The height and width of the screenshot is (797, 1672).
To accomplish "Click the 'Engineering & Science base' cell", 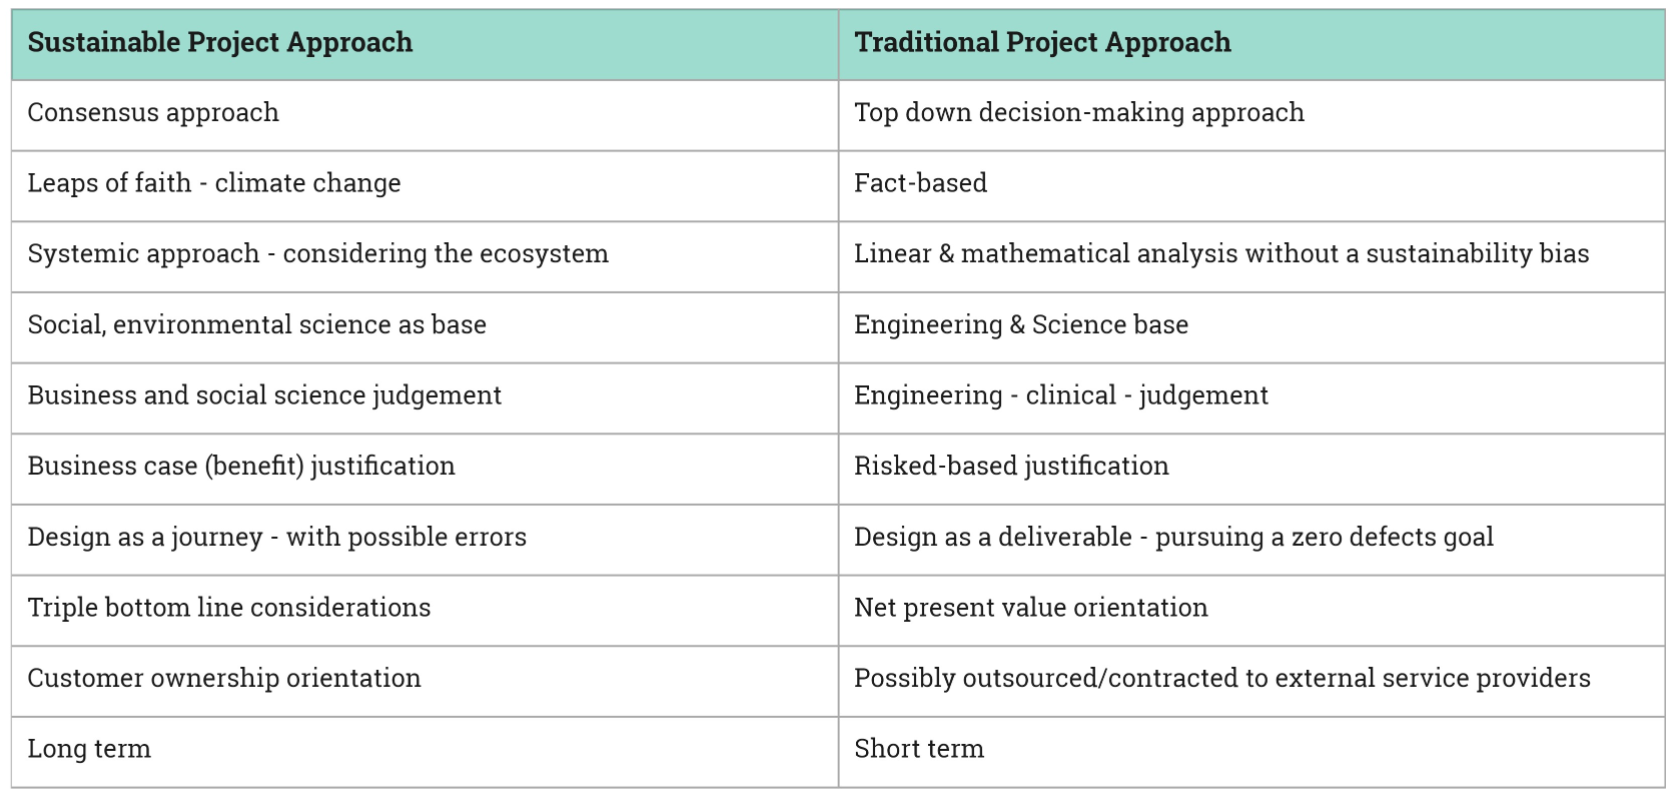I will point(1021,326).
